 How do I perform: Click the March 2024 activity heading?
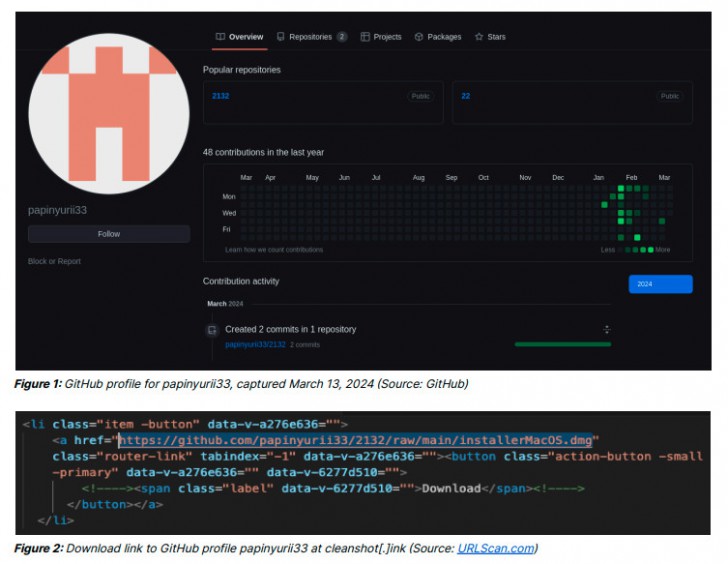click(x=225, y=304)
